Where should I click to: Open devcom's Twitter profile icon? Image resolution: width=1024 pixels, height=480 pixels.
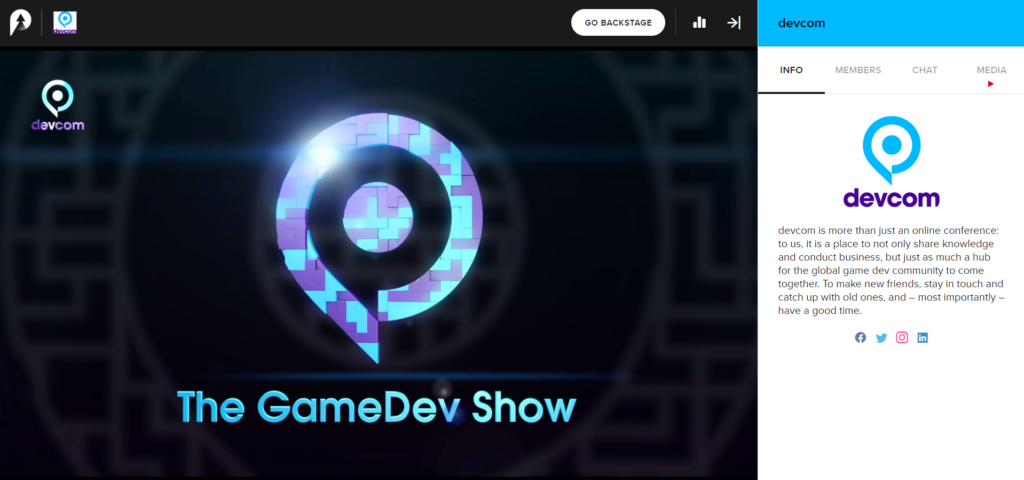coord(882,338)
